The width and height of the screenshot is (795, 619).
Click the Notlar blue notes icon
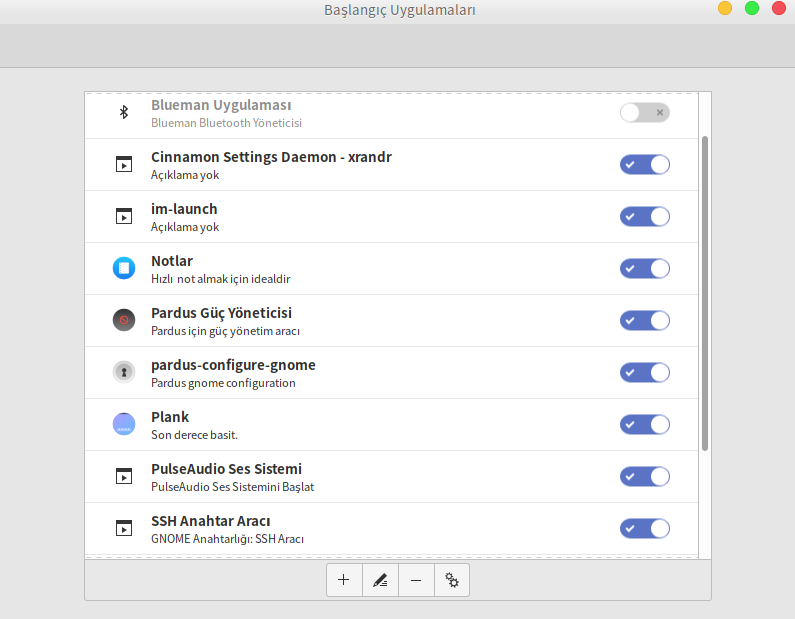(124, 268)
